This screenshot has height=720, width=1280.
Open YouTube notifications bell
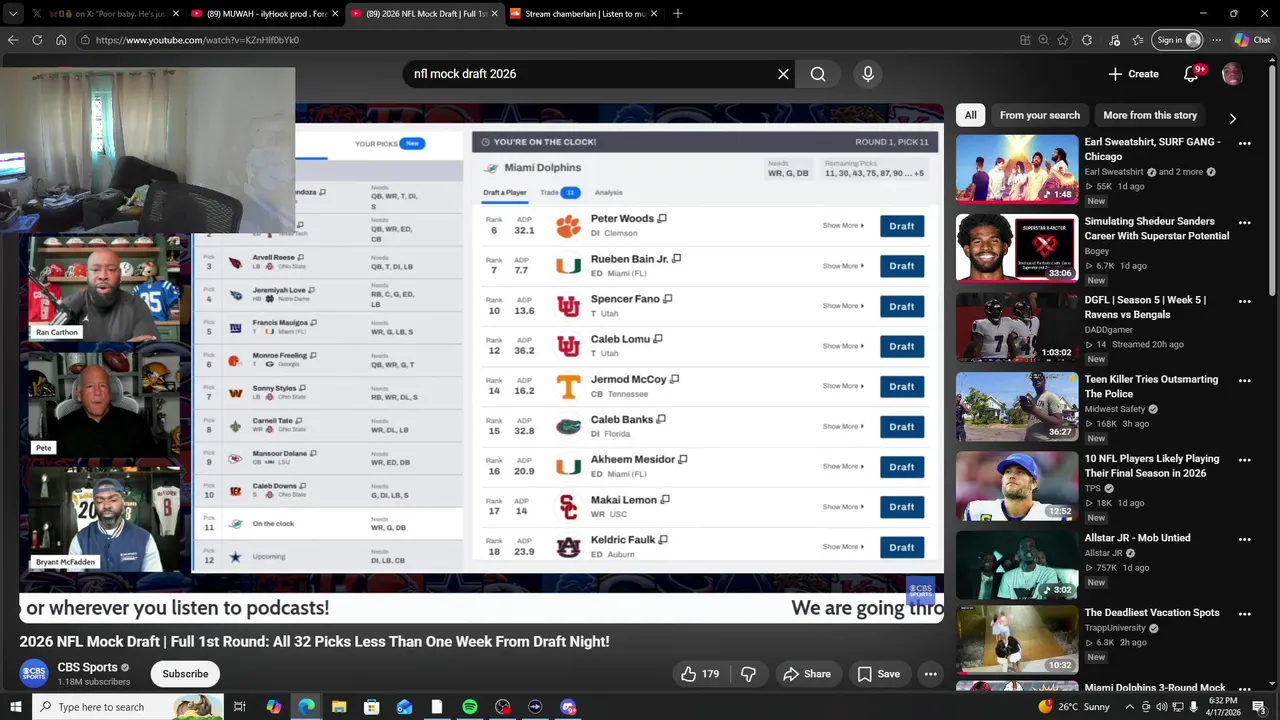[x=1190, y=74]
